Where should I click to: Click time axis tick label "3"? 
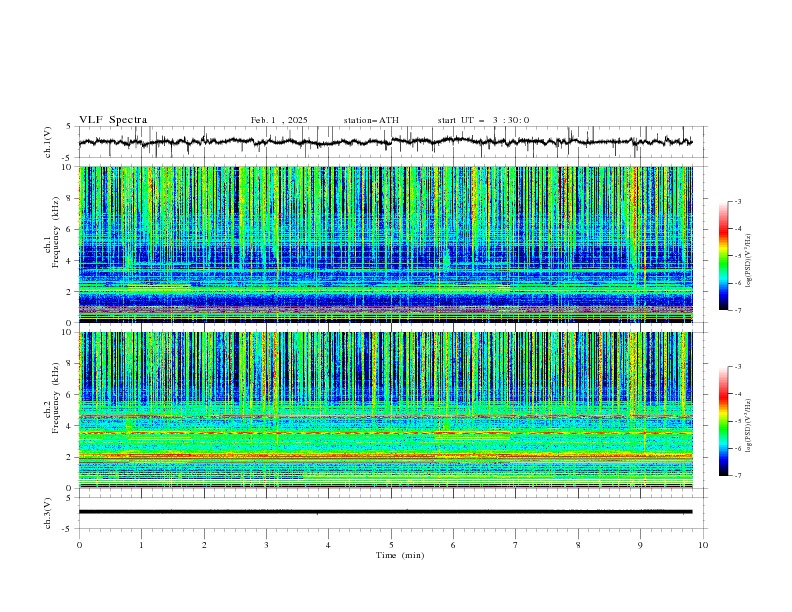[x=266, y=545]
